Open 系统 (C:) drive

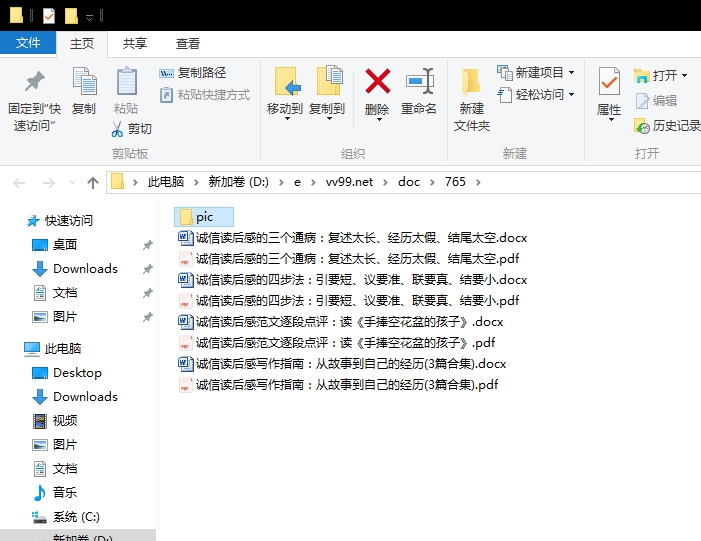[x=66, y=517]
